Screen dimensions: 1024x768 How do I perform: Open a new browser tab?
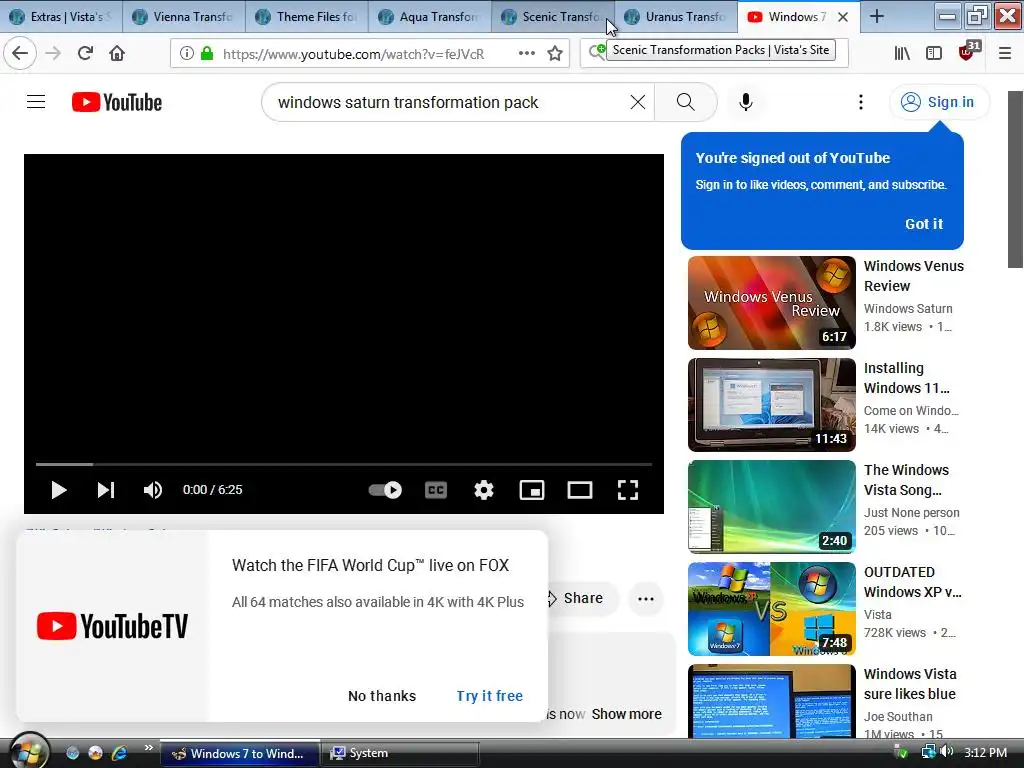[877, 17]
